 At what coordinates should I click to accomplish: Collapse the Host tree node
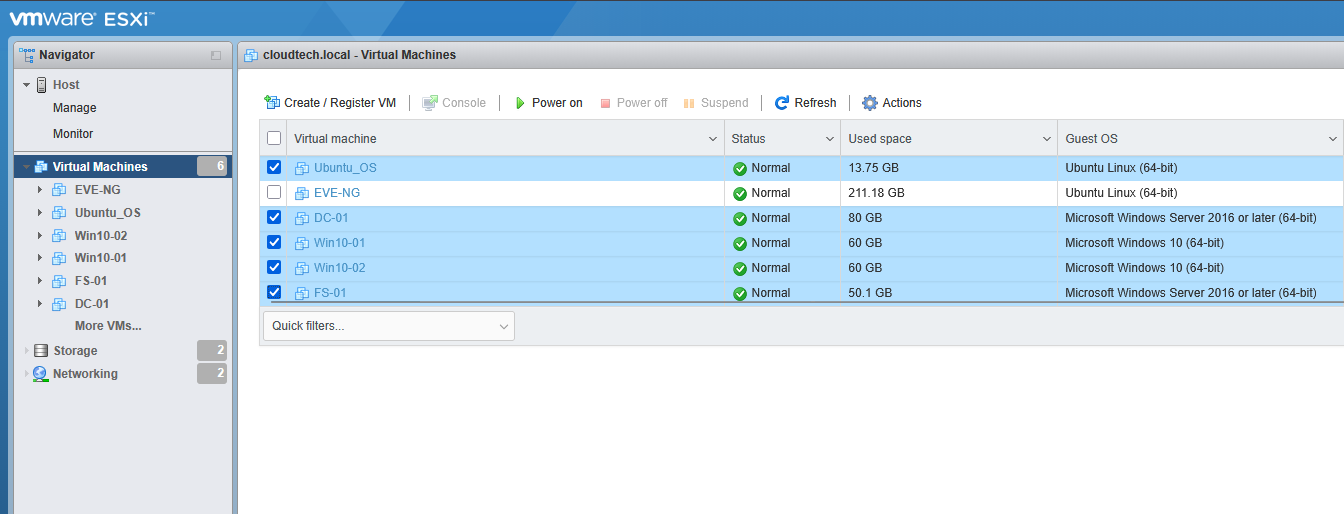pos(26,85)
